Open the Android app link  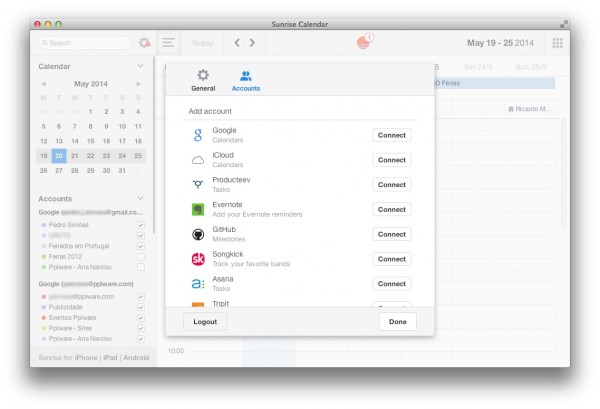coord(136,357)
